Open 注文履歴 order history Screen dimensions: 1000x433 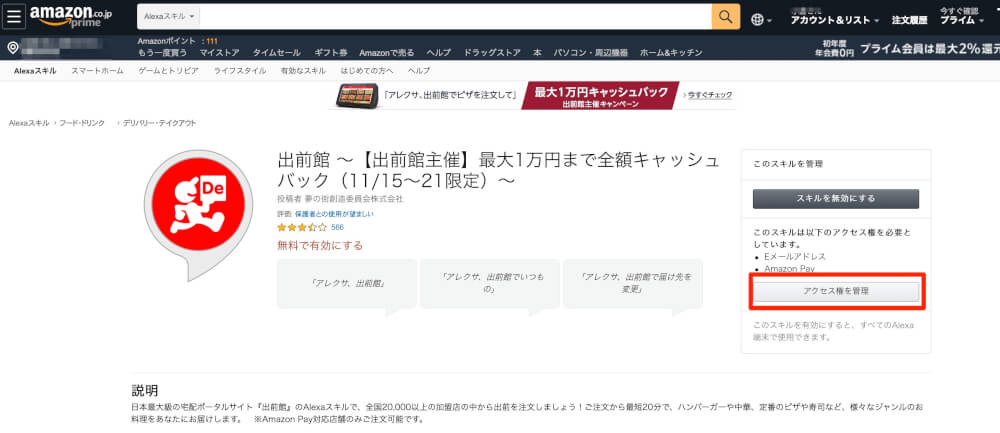pos(909,20)
